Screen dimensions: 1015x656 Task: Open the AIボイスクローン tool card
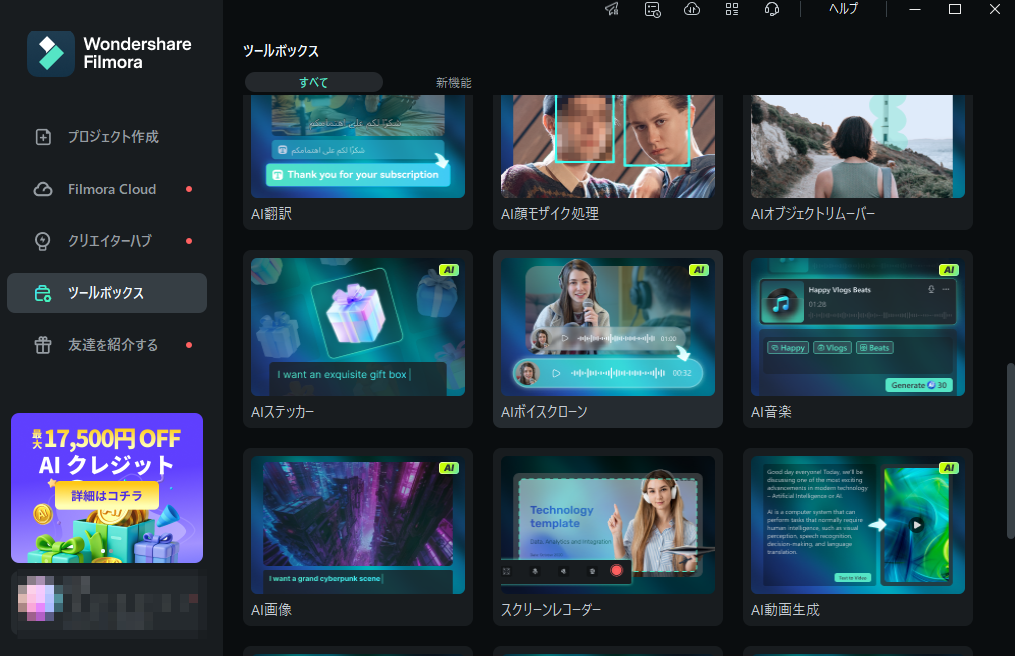point(608,339)
